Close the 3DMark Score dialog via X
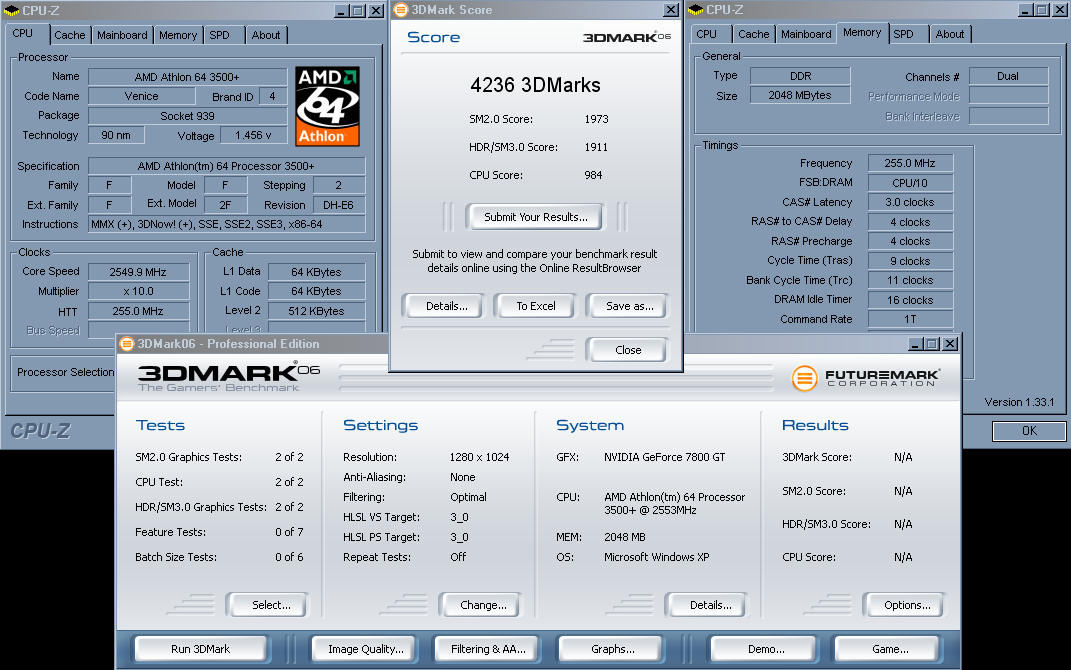Viewport: 1071px width, 670px height. (x=671, y=10)
